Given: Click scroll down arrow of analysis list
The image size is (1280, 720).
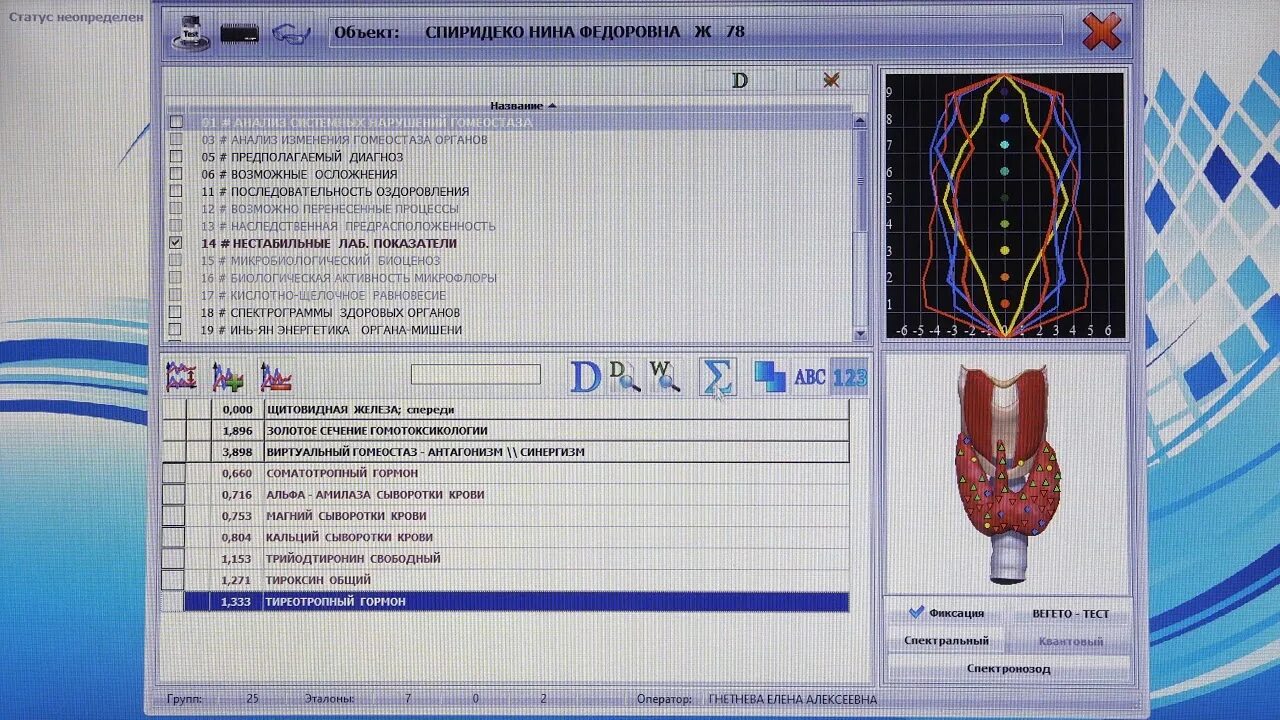Looking at the screenshot, I should pos(860,334).
